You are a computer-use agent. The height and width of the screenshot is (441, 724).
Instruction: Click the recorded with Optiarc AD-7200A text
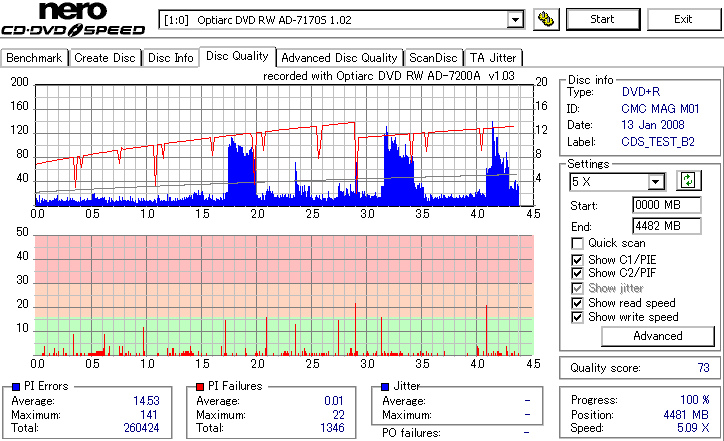click(389, 76)
